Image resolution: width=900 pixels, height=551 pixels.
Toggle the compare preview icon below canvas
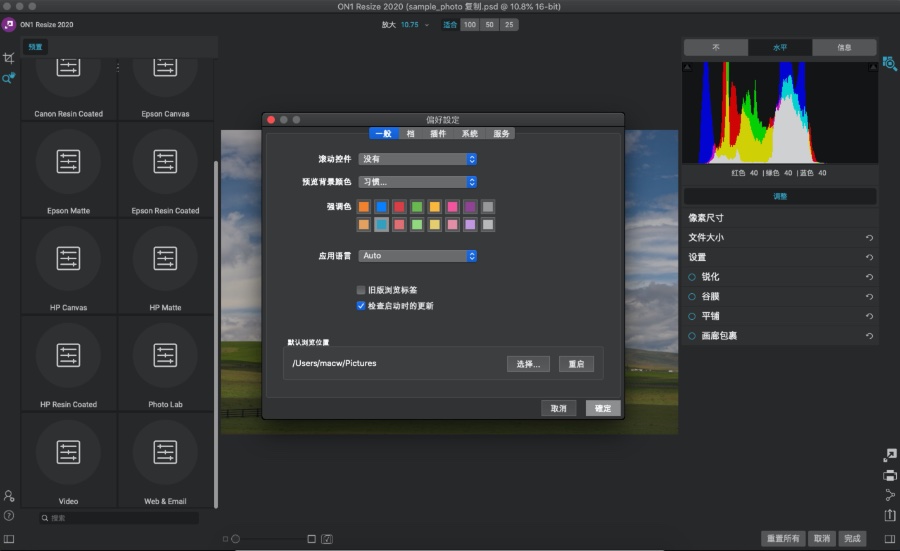327,539
